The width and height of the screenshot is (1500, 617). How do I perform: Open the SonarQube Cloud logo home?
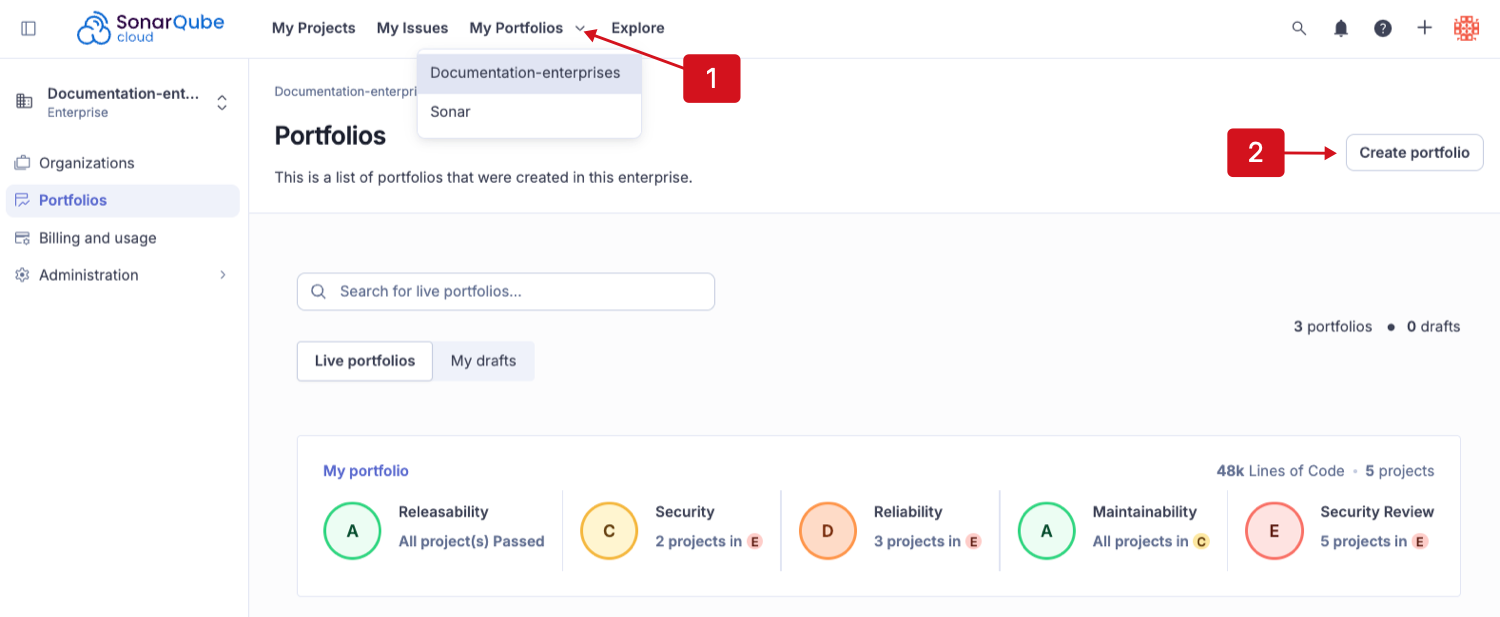(x=151, y=28)
